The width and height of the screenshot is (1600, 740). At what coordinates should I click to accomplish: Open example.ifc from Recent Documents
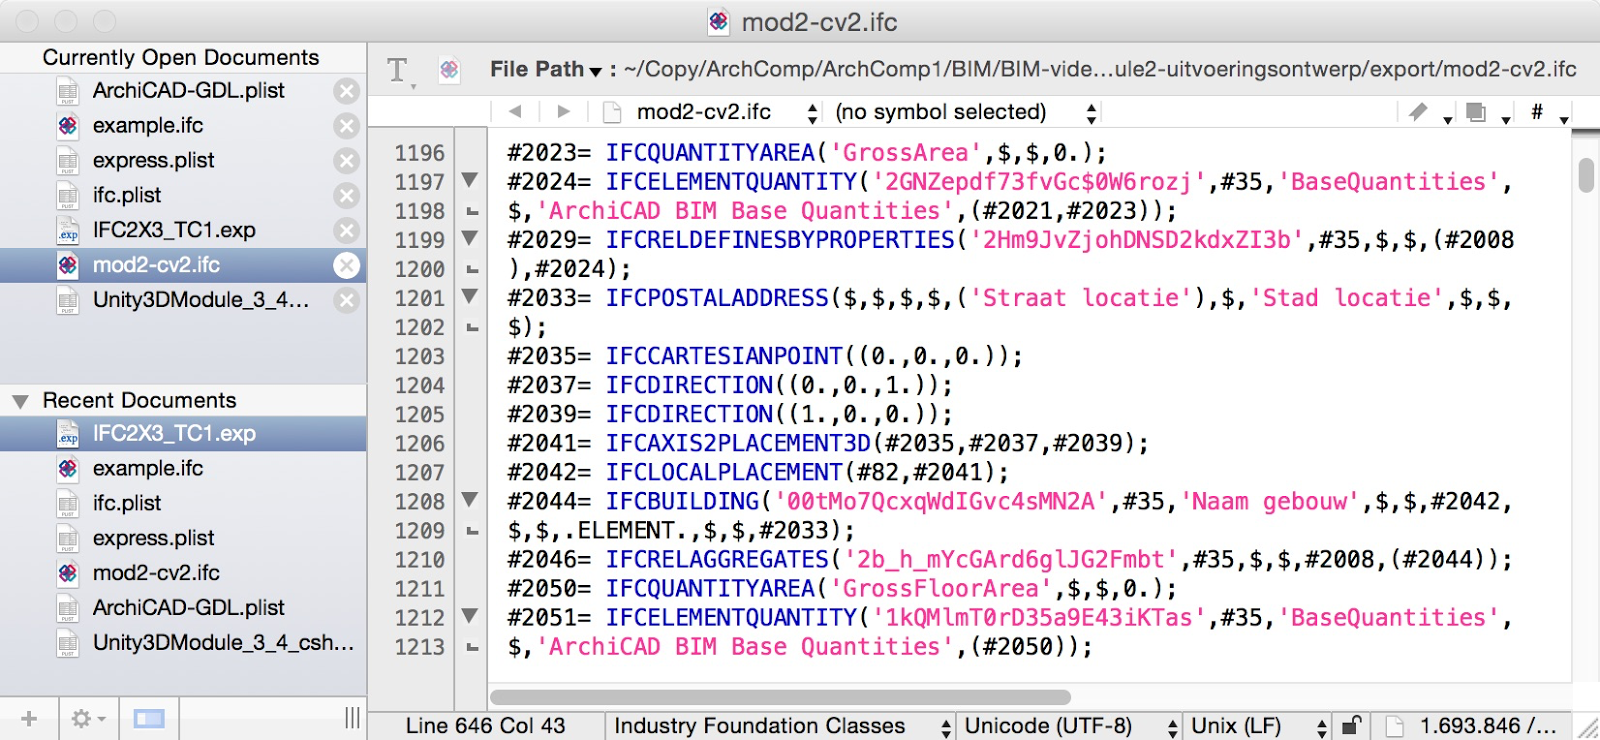pyautogui.click(x=148, y=469)
